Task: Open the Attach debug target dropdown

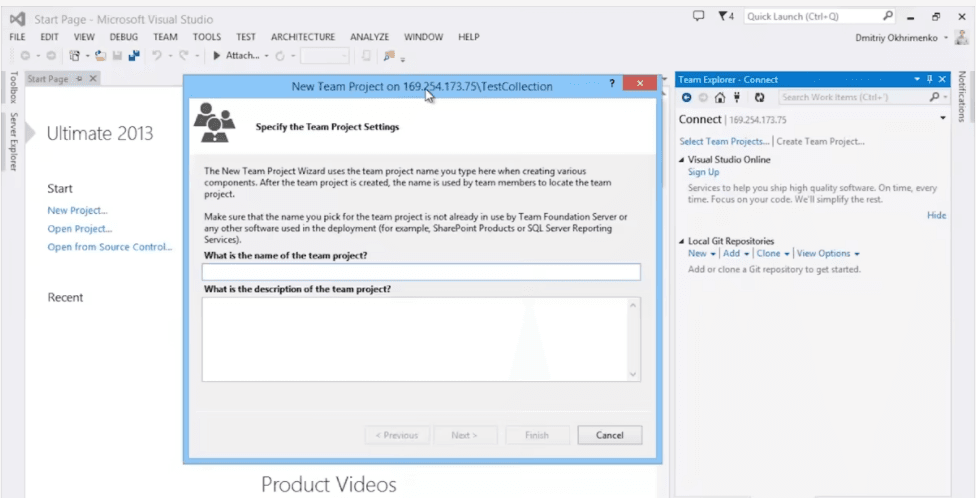Action: [x=266, y=56]
